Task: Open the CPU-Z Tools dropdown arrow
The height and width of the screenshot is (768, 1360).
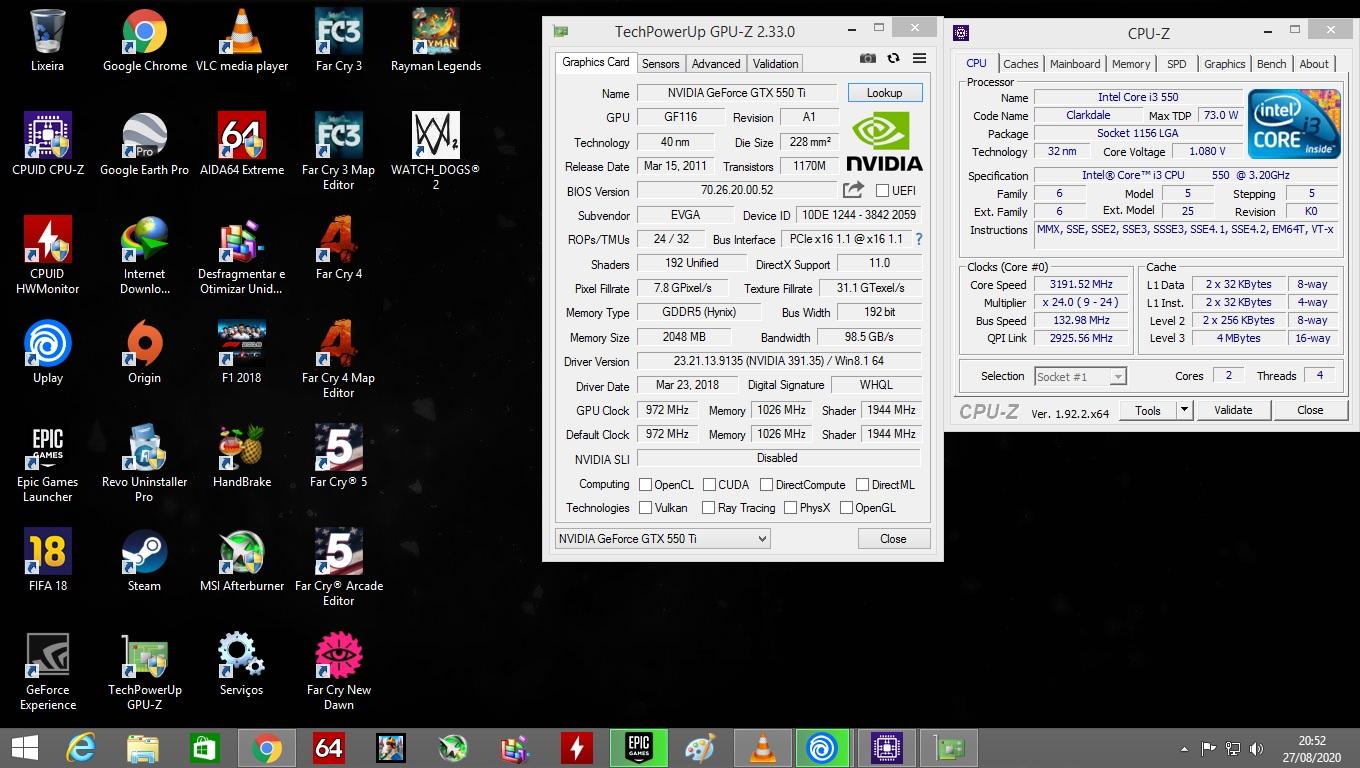Action: [x=1184, y=410]
